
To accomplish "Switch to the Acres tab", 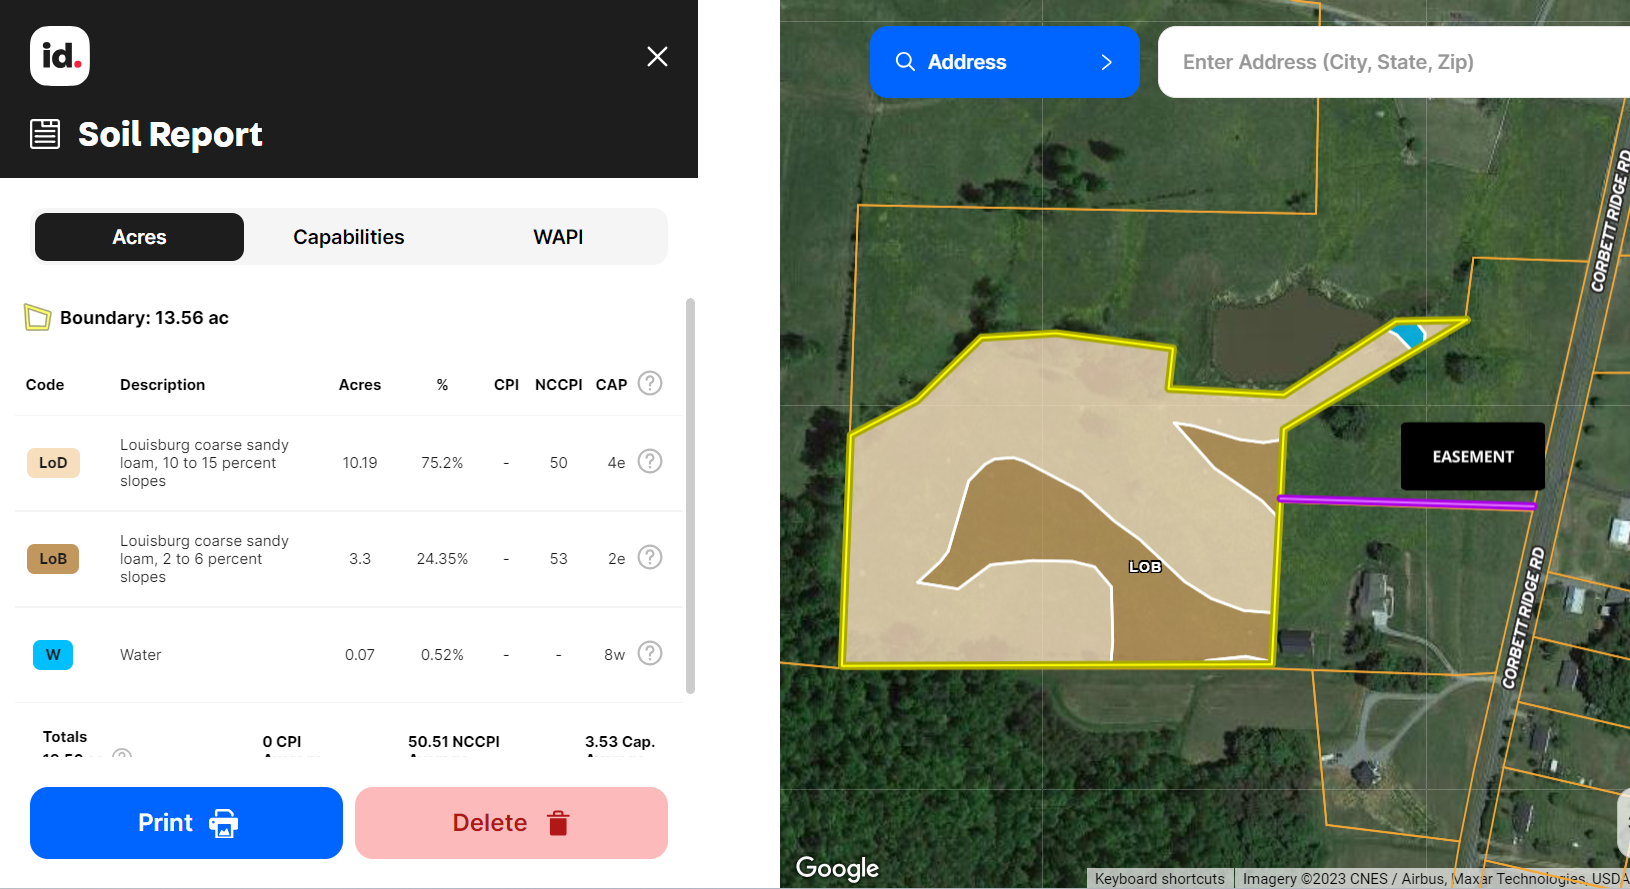I will [x=139, y=237].
